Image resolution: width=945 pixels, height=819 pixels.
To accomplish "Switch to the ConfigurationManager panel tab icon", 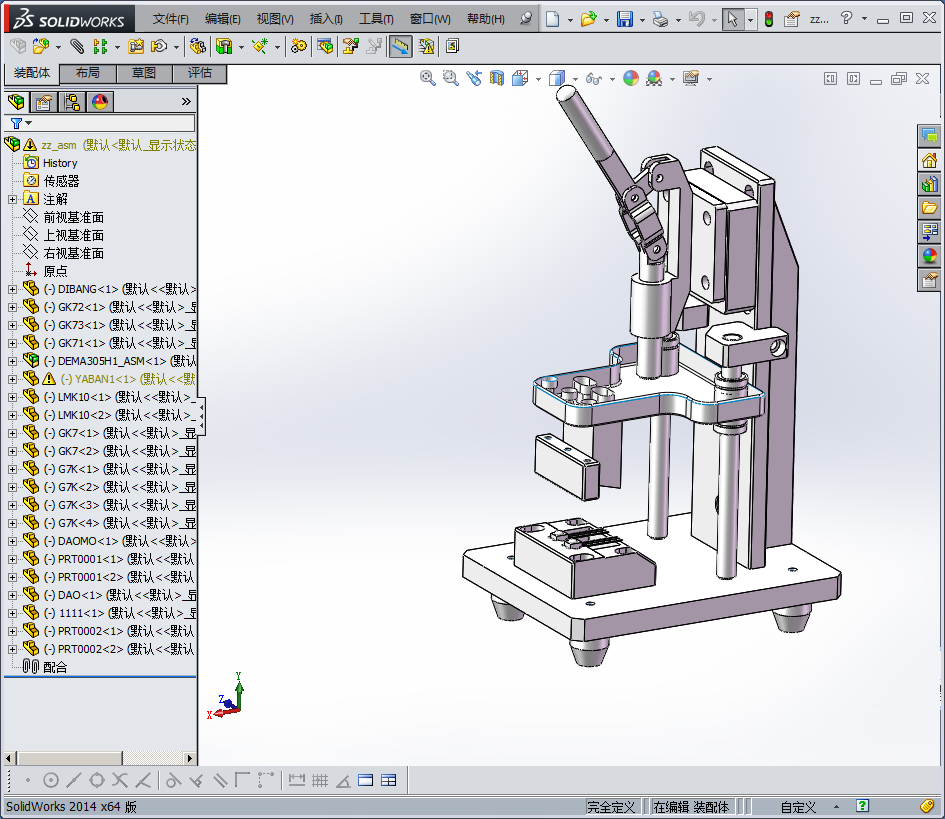I will pyautogui.click(x=72, y=101).
